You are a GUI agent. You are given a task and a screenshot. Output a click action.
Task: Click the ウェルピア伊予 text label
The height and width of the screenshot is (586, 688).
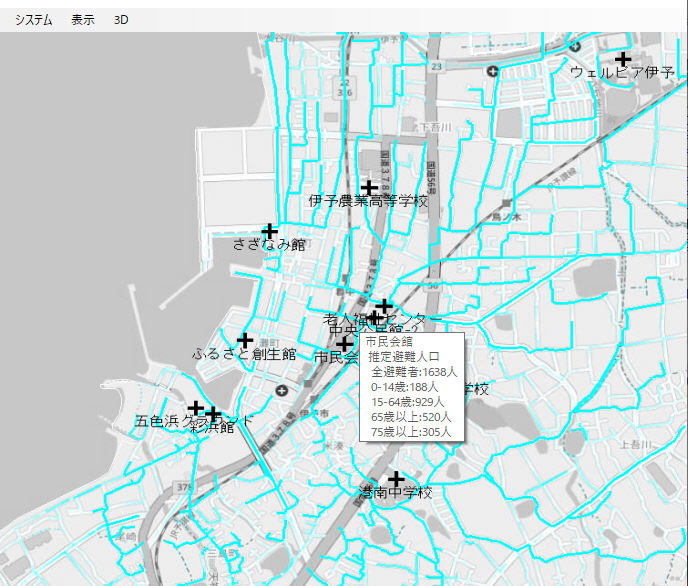622,73
